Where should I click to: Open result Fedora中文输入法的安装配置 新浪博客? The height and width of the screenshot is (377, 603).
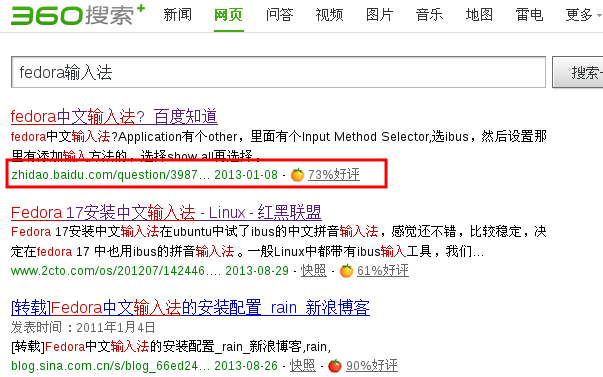(x=190, y=308)
